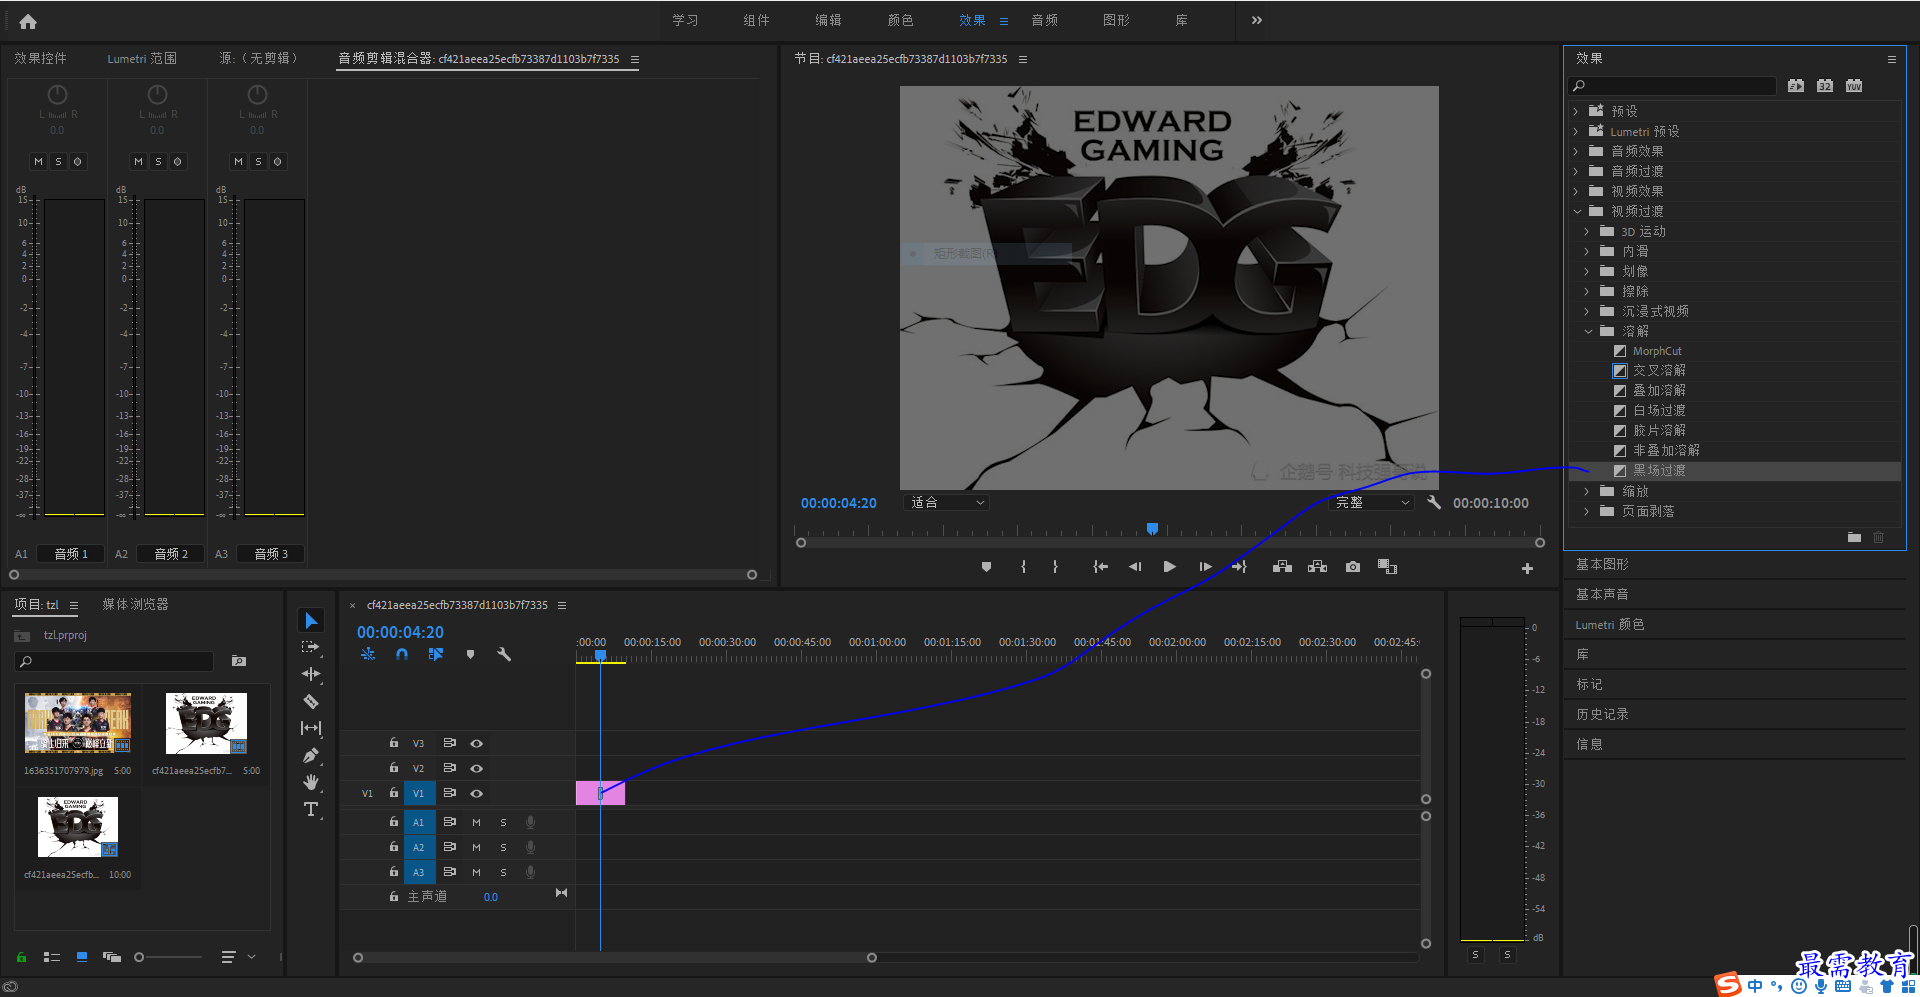Viewport: 1920px width, 997px height.
Task: Open the 基本图形 panel
Action: tap(1602, 564)
